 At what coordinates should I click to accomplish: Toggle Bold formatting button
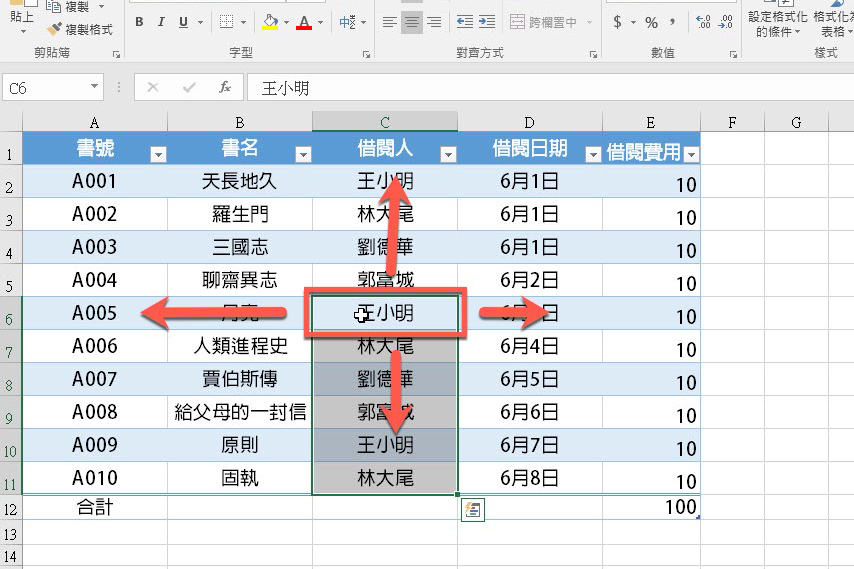[139, 22]
